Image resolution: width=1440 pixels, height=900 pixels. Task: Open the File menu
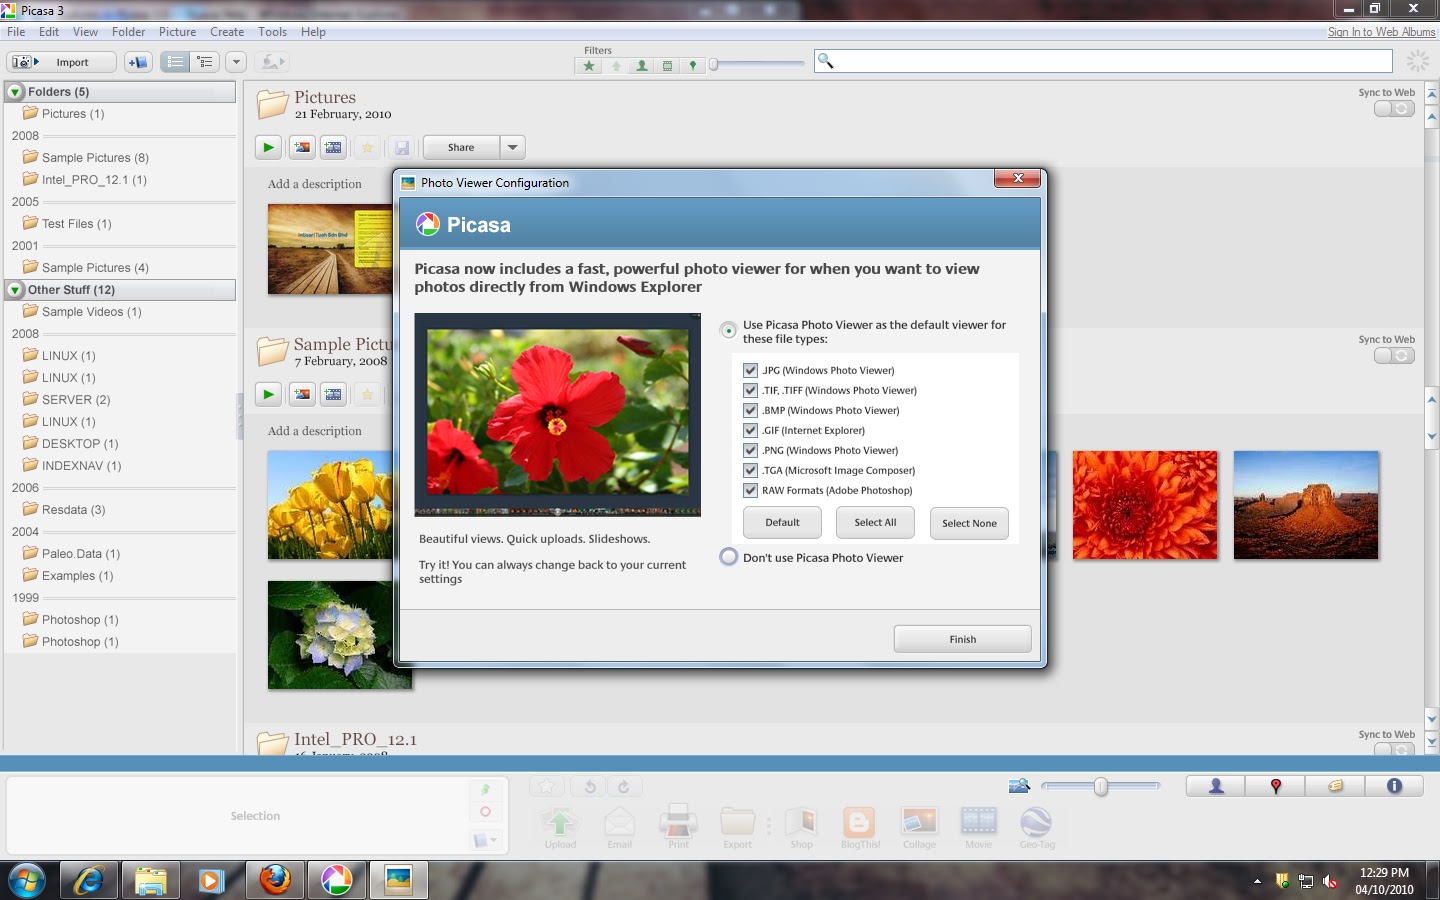point(16,32)
